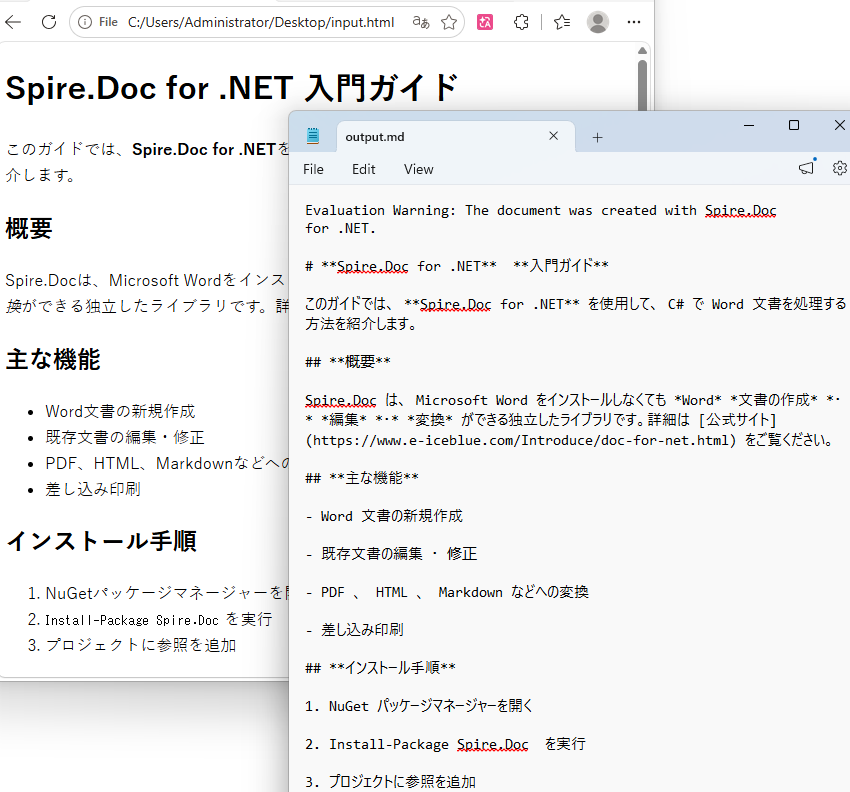Click the scroll up arrow in browser
The image size is (850, 792).
642,50
